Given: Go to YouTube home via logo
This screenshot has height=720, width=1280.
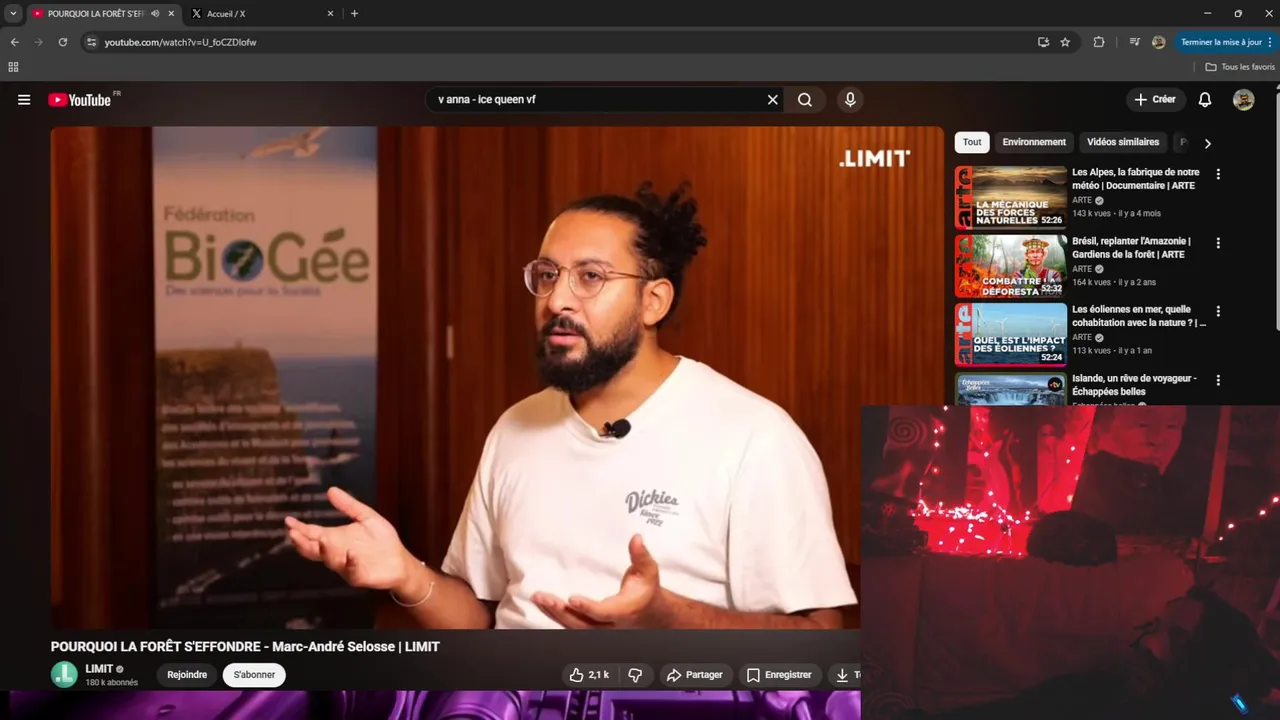Looking at the screenshot, I should (79, 100).
